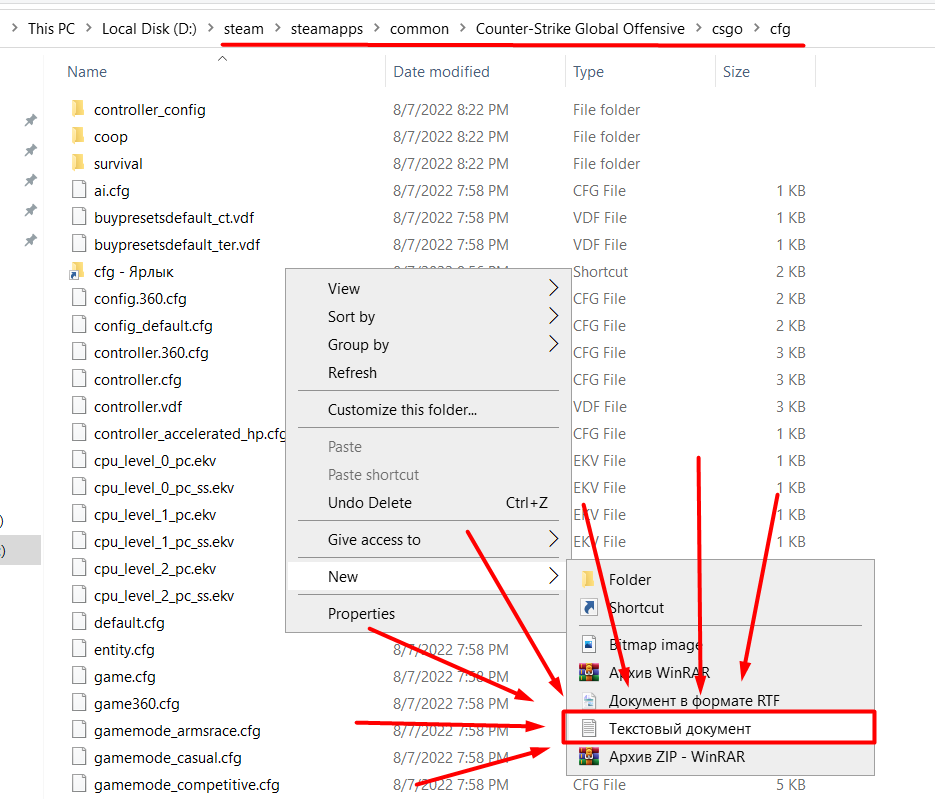Click the controller_config folder icon
935x799 pixels.
(78, 109)
